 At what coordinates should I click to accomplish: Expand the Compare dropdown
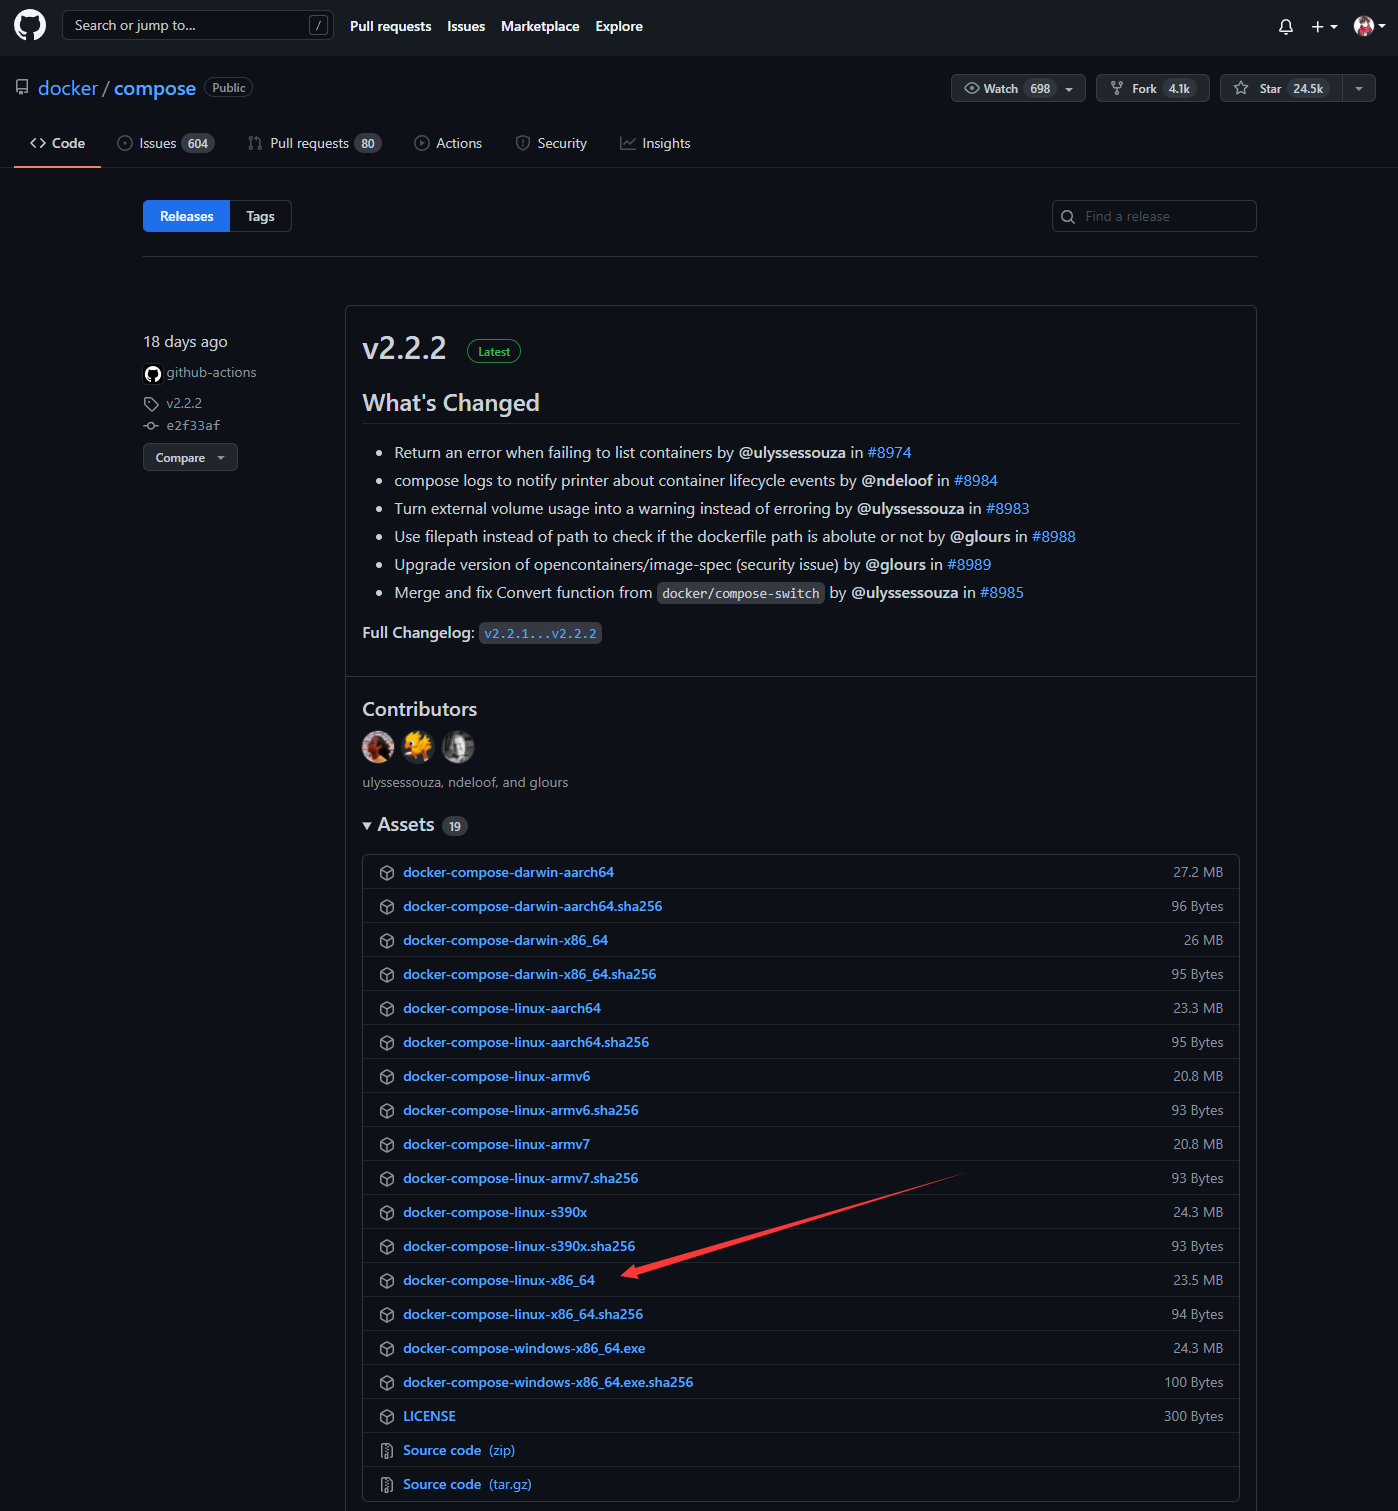point(190,457)
